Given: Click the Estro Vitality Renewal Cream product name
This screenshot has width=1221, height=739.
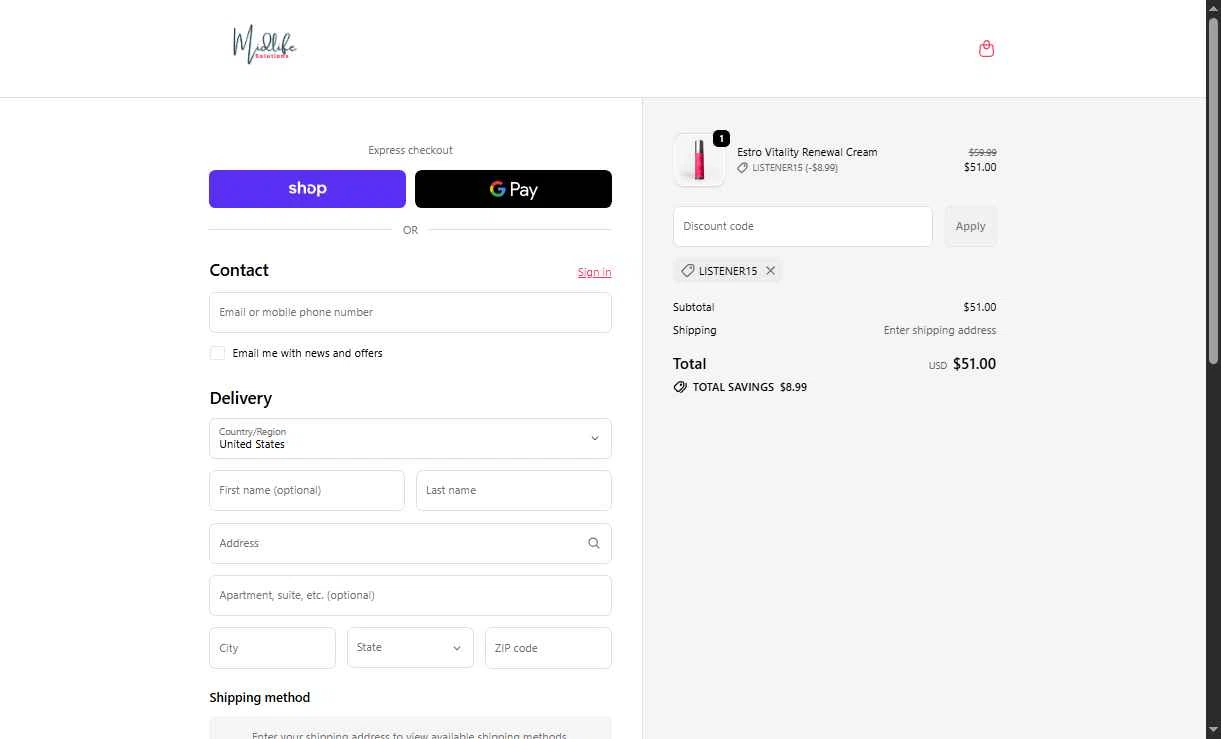Looking at the screenshot, I should click(x=807, y=152).
